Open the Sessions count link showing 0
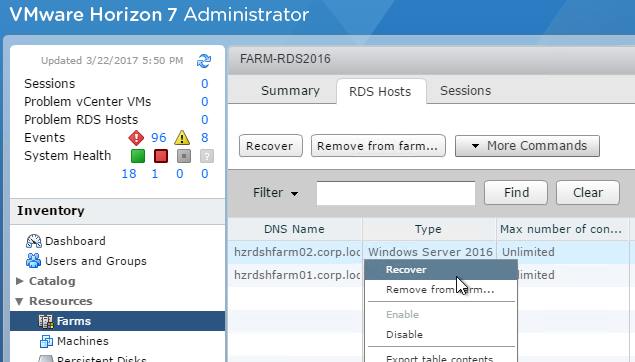Viewport: 635px width, 362px height. click(205, 83)
